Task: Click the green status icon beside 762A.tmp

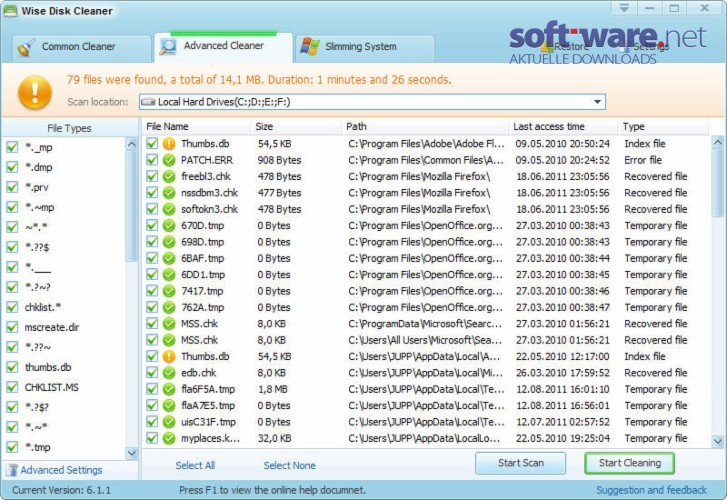Action: [169, 308]
